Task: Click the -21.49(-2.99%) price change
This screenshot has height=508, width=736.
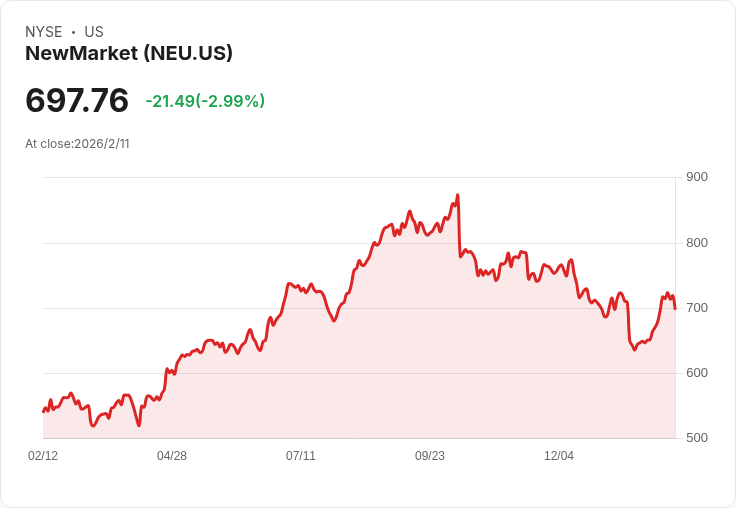Action: [x=205, y=101]
